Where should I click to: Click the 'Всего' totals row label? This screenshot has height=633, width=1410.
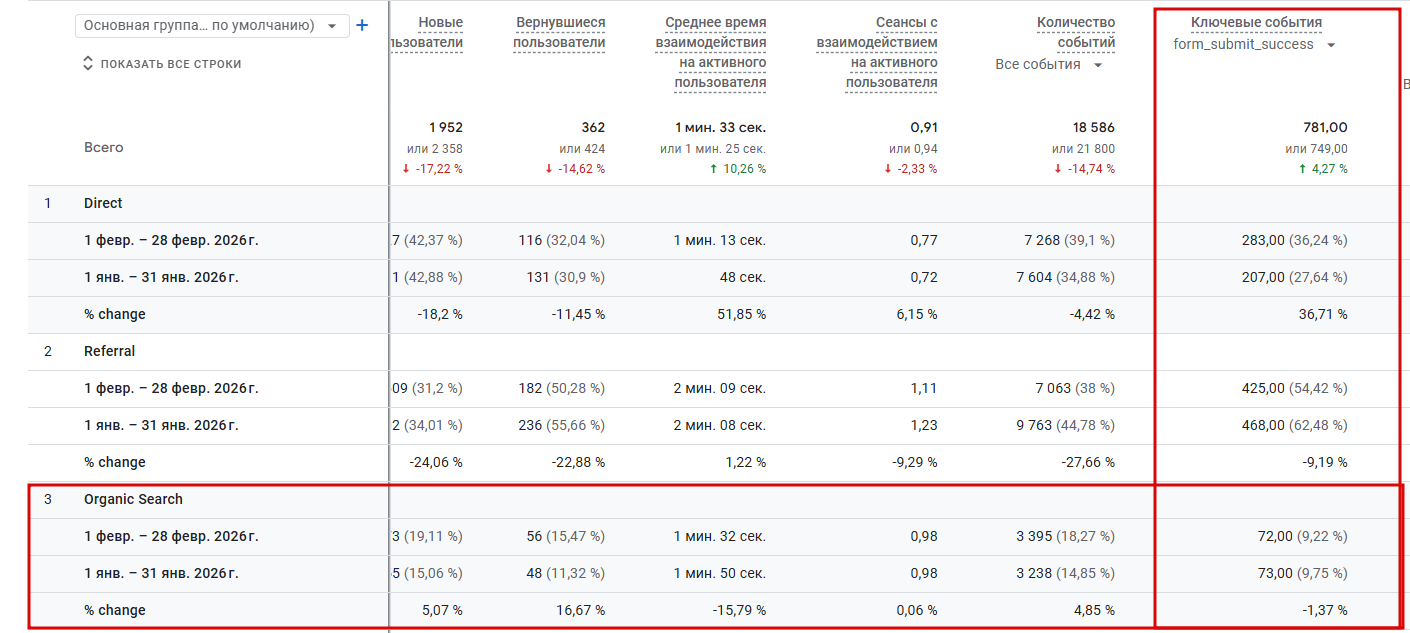104,147
